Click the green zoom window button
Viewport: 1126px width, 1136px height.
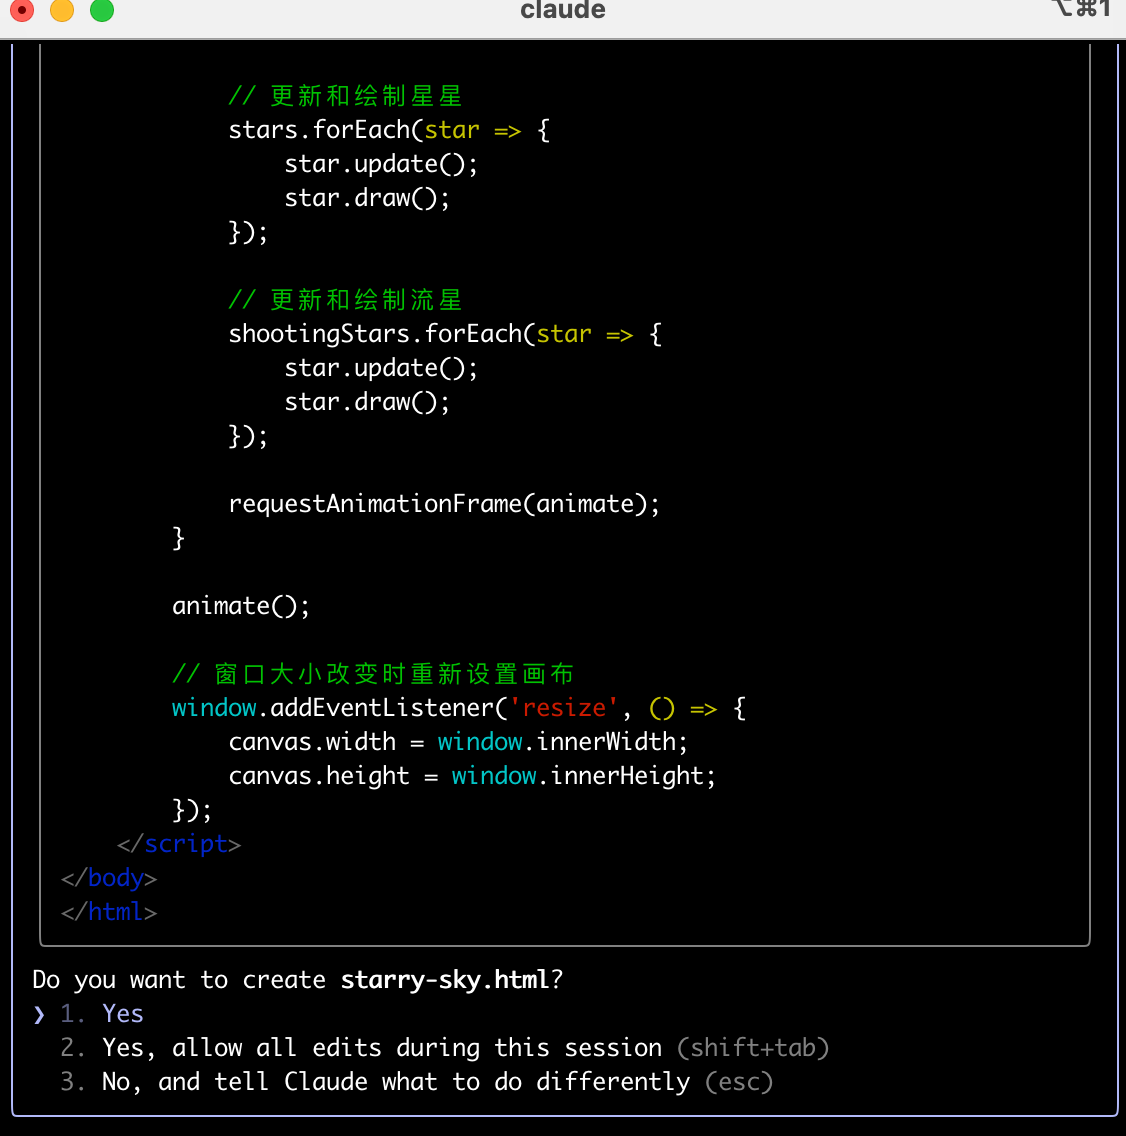tap(102, 10)
